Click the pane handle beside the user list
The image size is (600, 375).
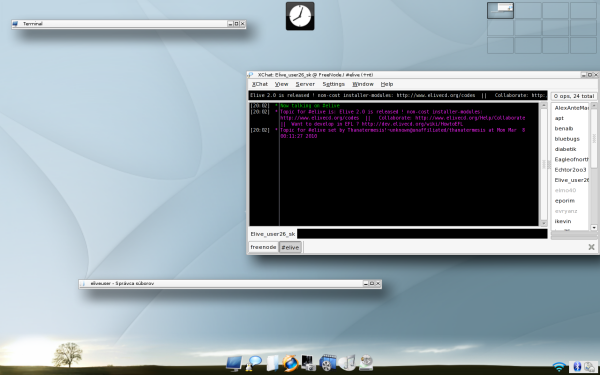point(549,165)
